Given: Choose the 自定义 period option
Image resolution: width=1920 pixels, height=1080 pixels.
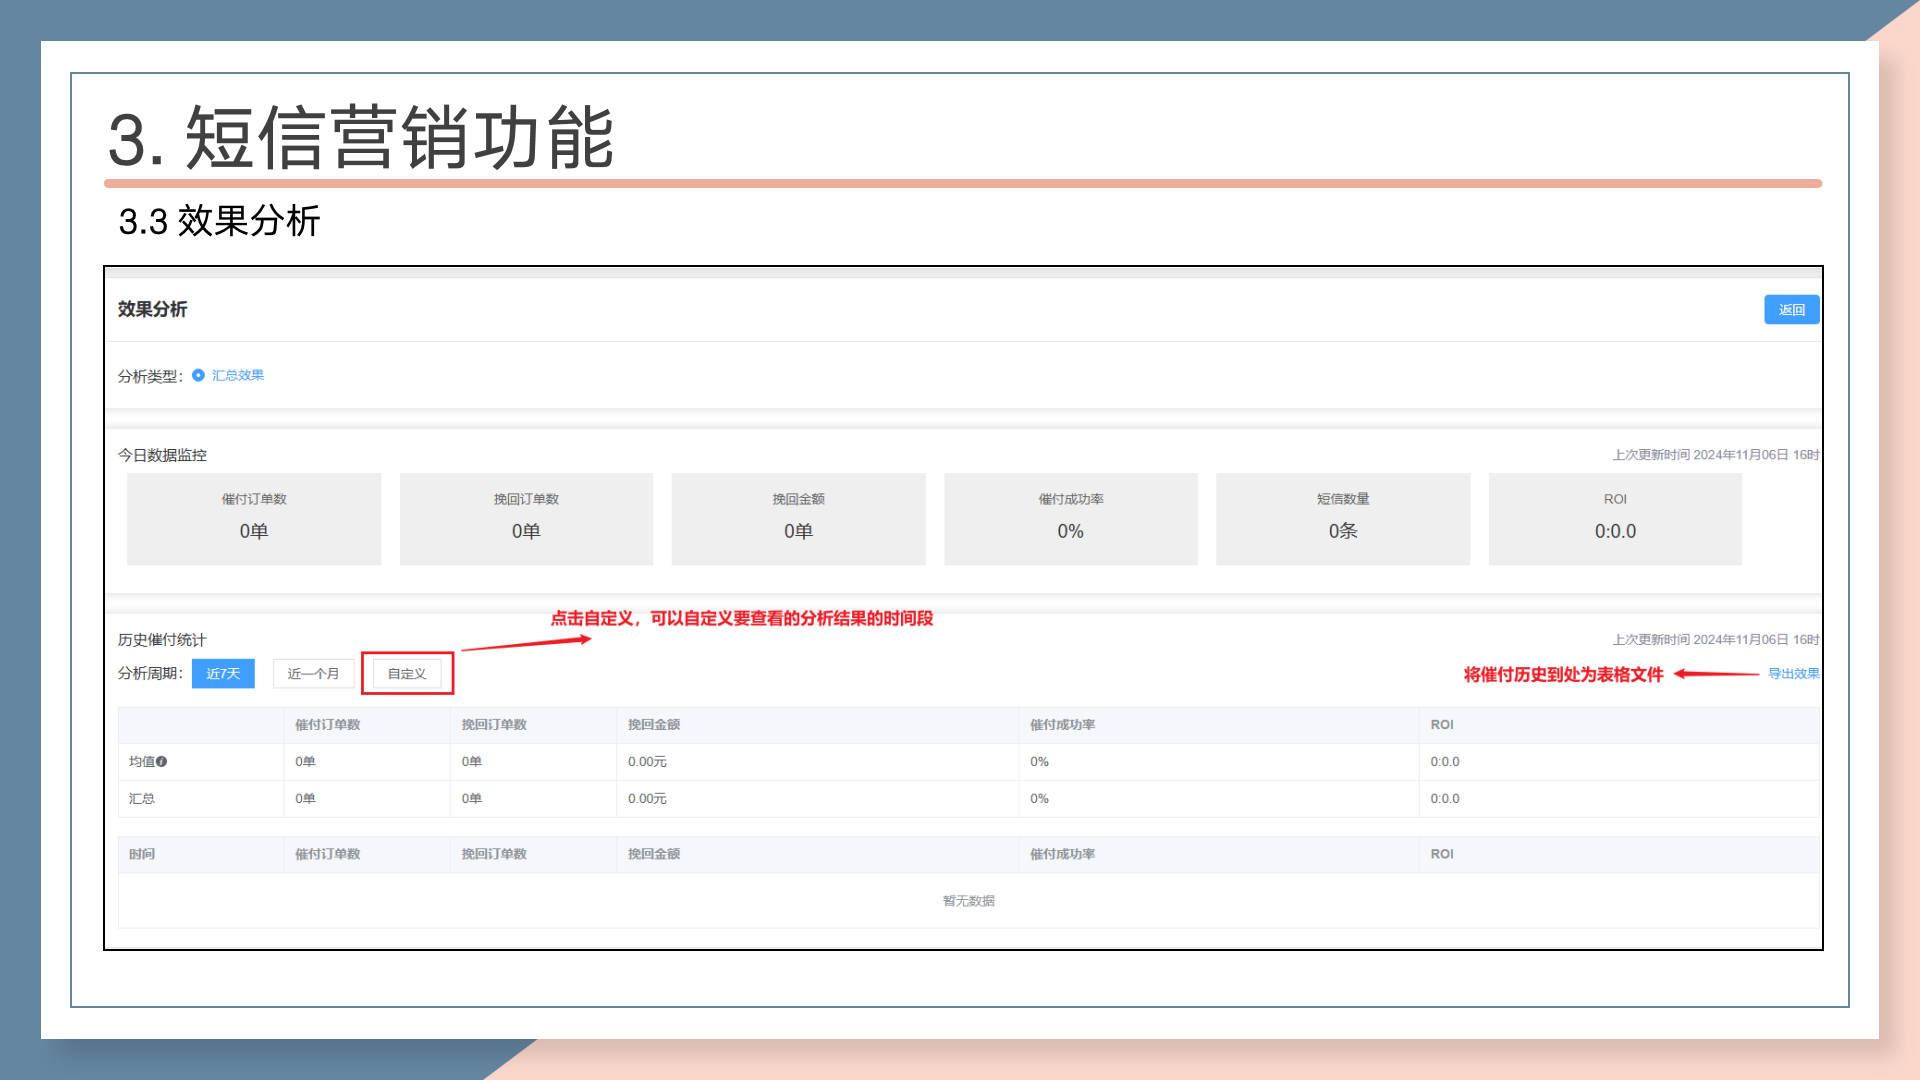Looking at the screenshot, I should [407, 674].
